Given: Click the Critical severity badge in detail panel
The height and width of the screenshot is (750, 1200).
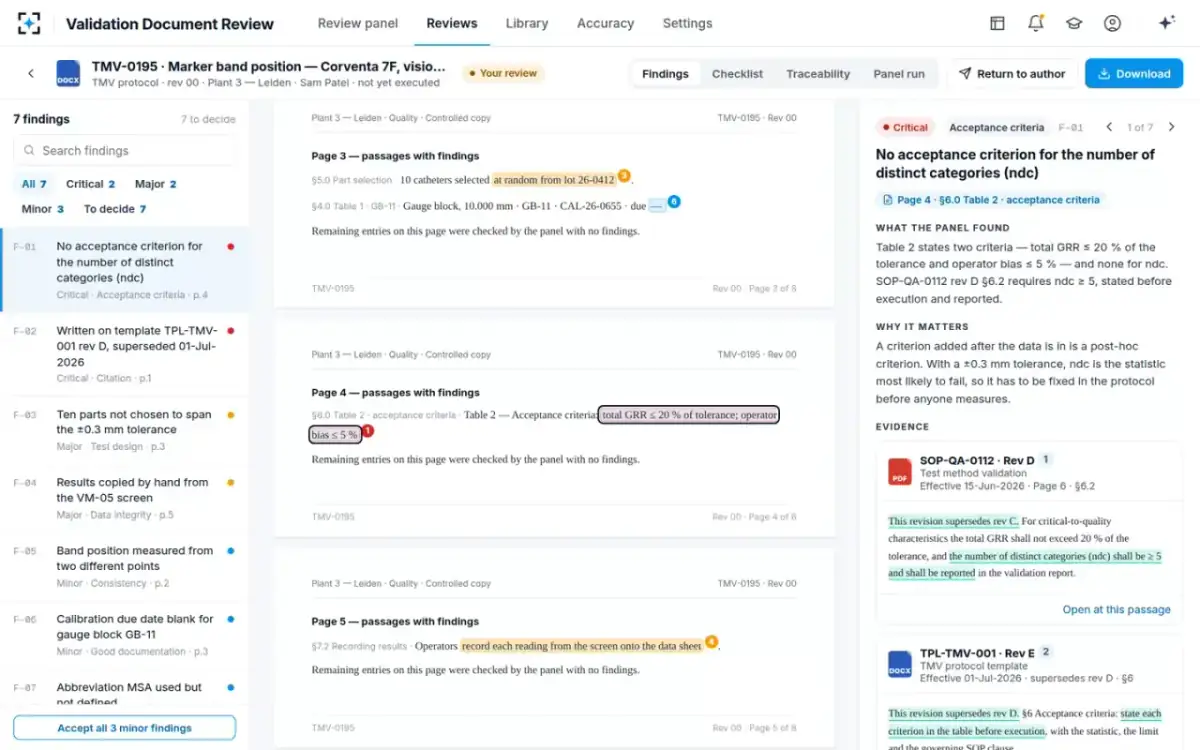Looking at the screenshot, I should (904, 127).
